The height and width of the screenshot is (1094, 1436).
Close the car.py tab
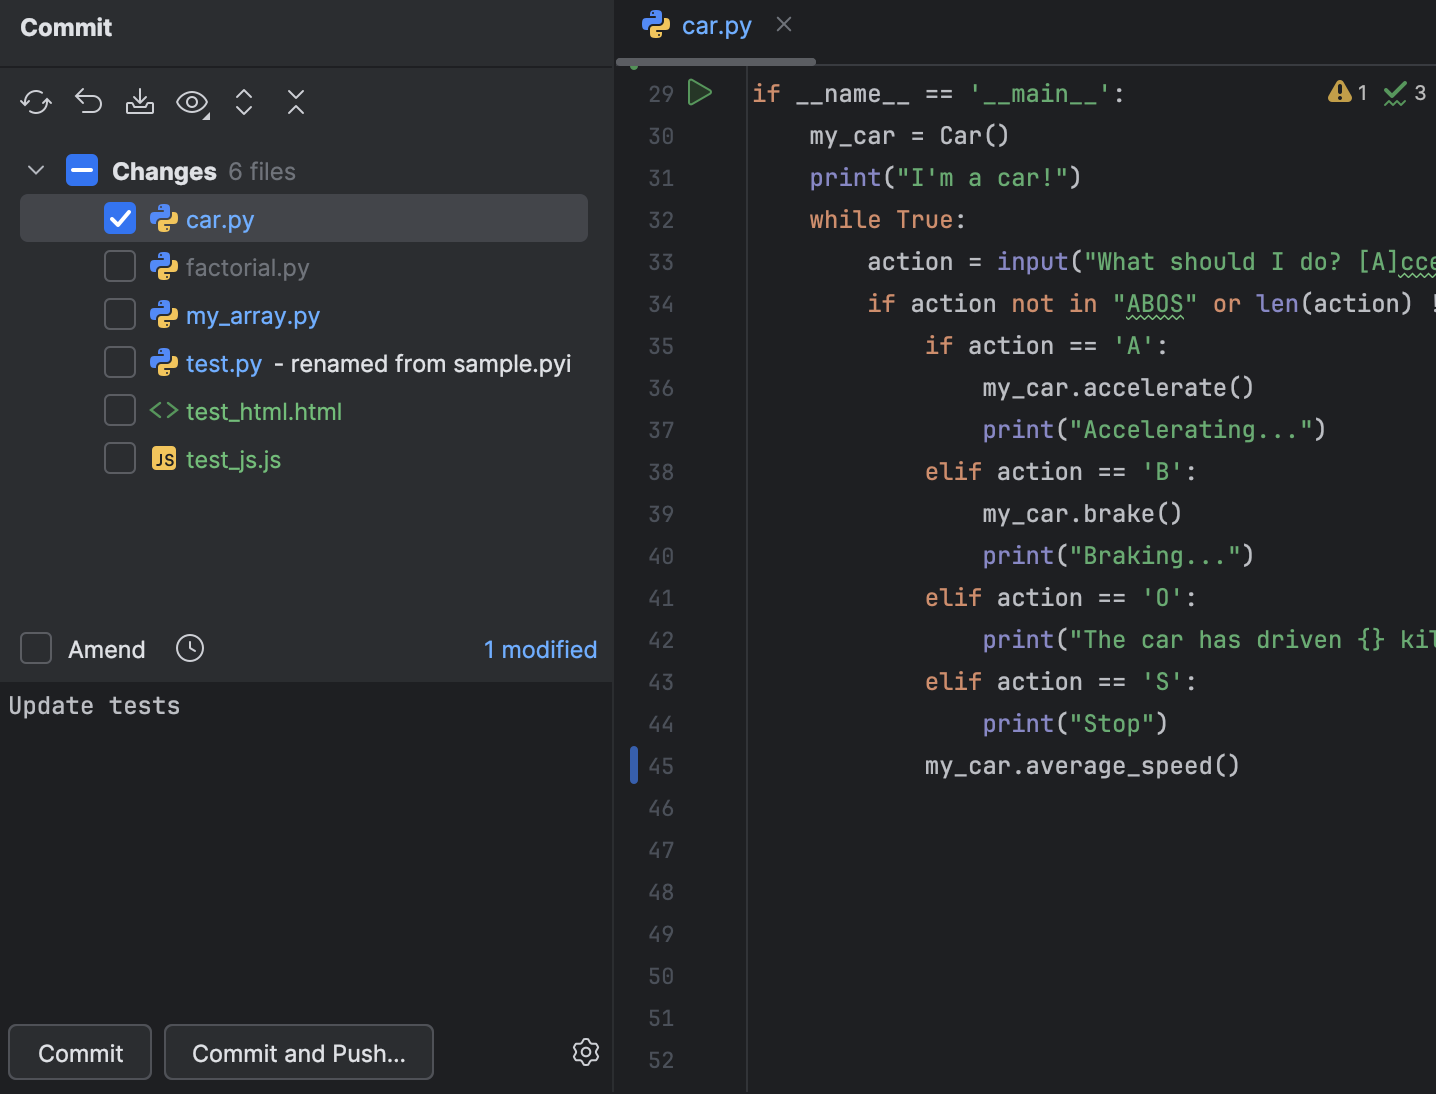tap(783, 24)
